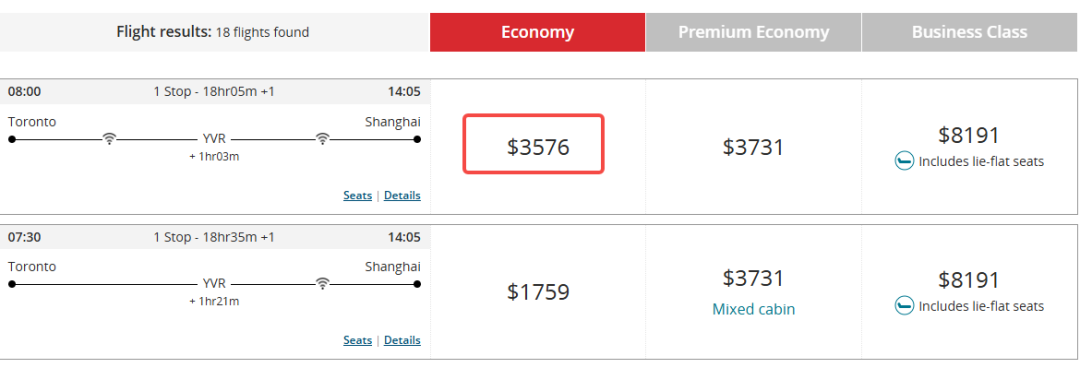This screenshot has height=368, width=1080.
Task: Click lie-flat seat icon in second flight row
Action: (x=904, y=306)
